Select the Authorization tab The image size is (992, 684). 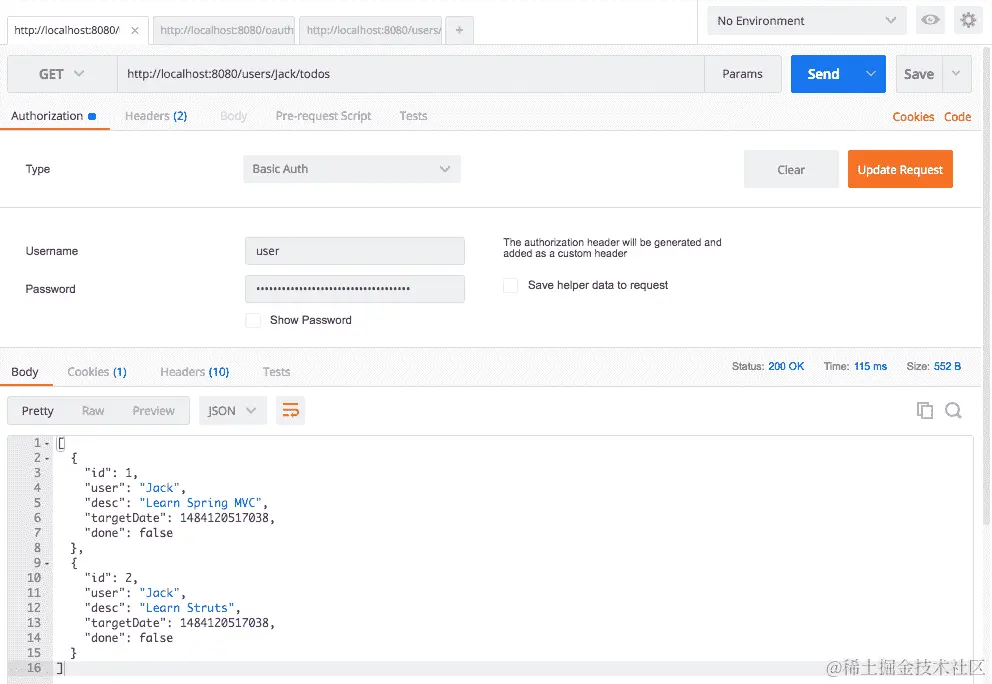point(53,116)
